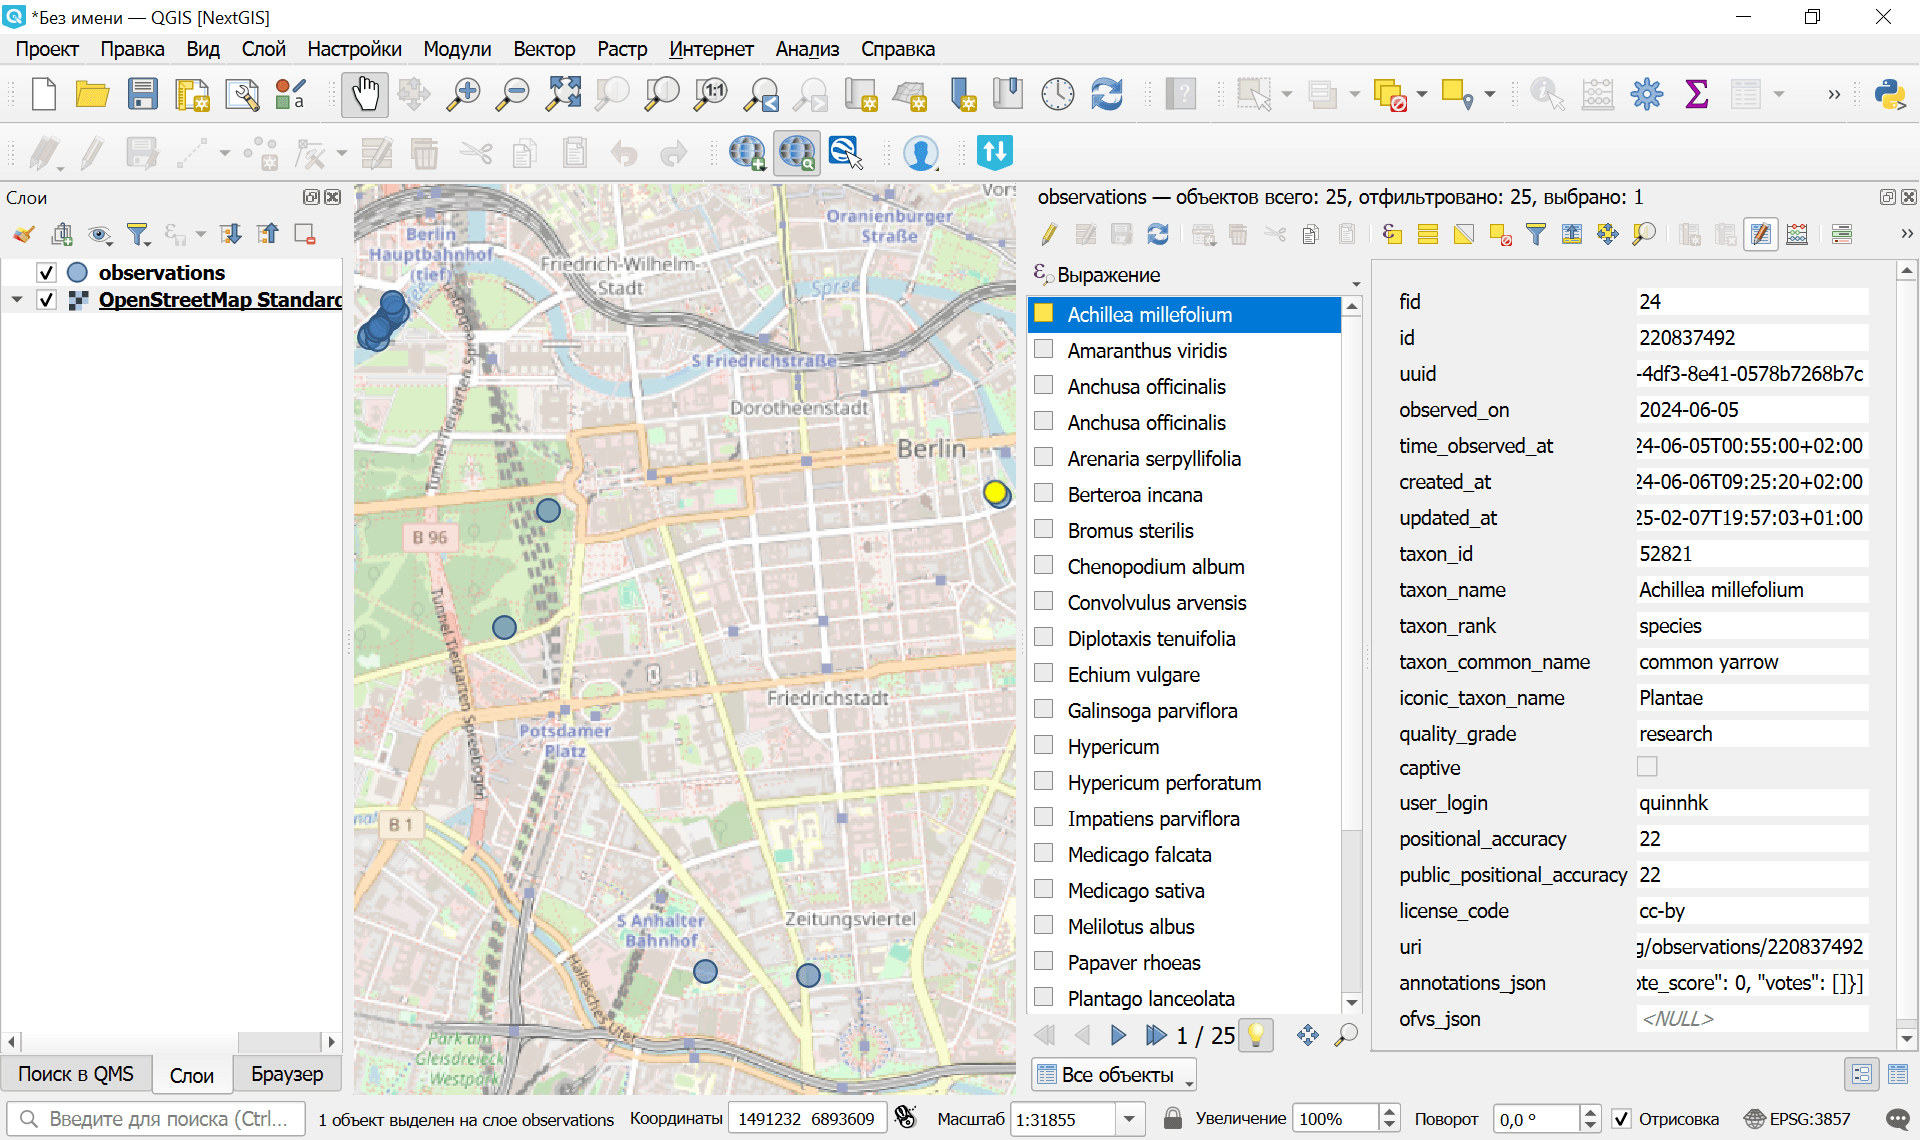This screenshot has height=1140, width=1920.
Task: Select Echium vulgare in feature list
Action: [x=1133, y=675]
